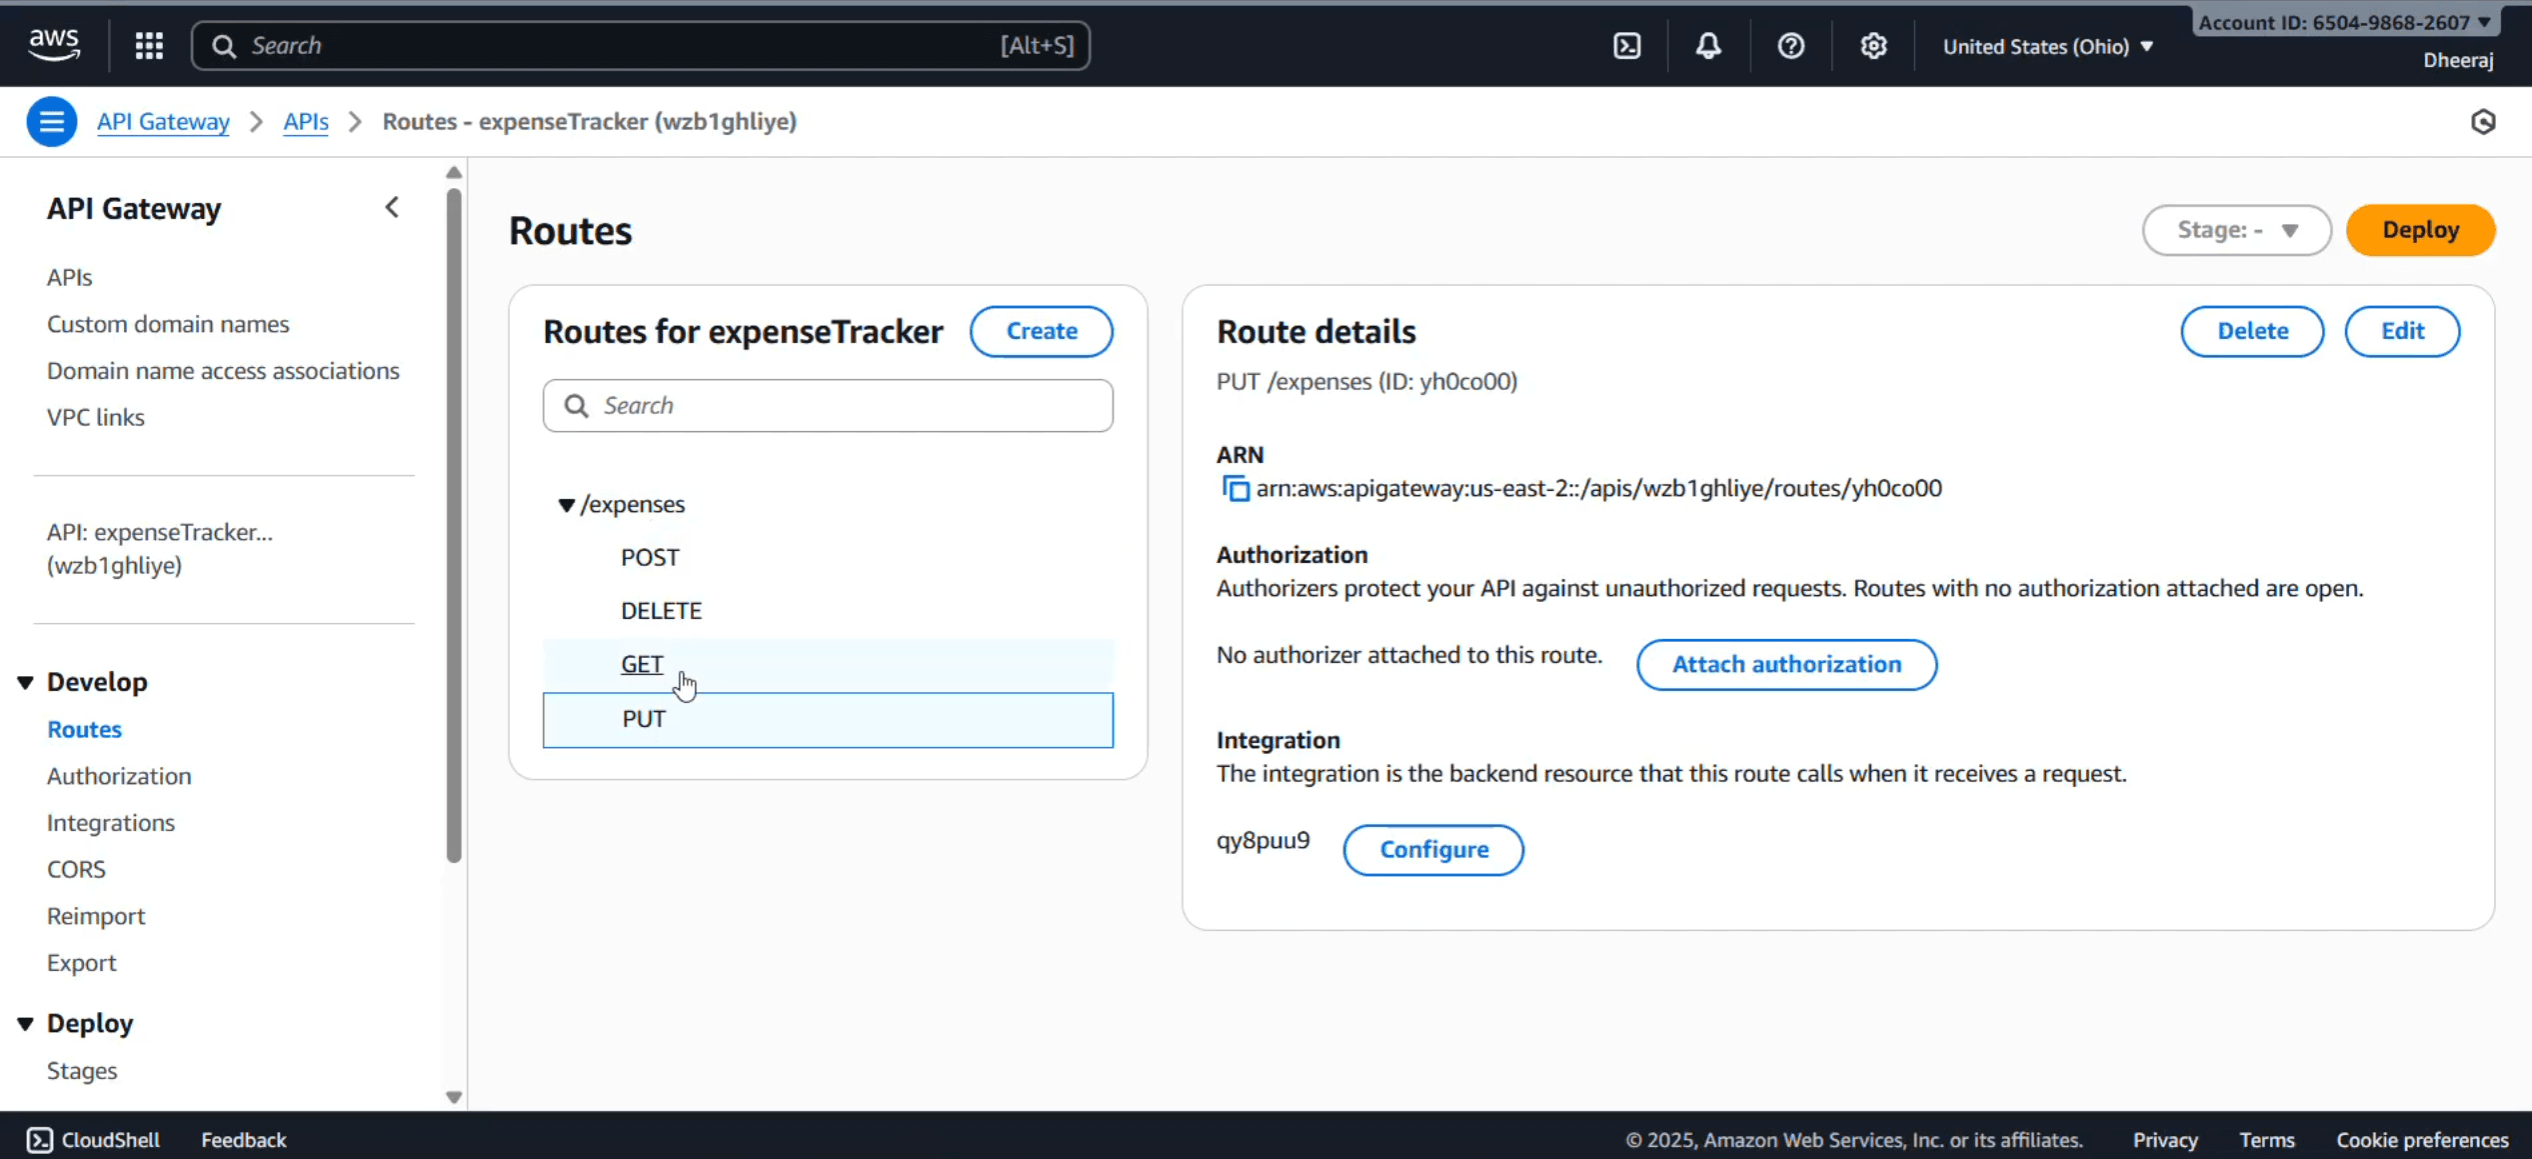Toggle the navigation hamburger menu
Screen dimensions: 2532x1159
(52, 122)
